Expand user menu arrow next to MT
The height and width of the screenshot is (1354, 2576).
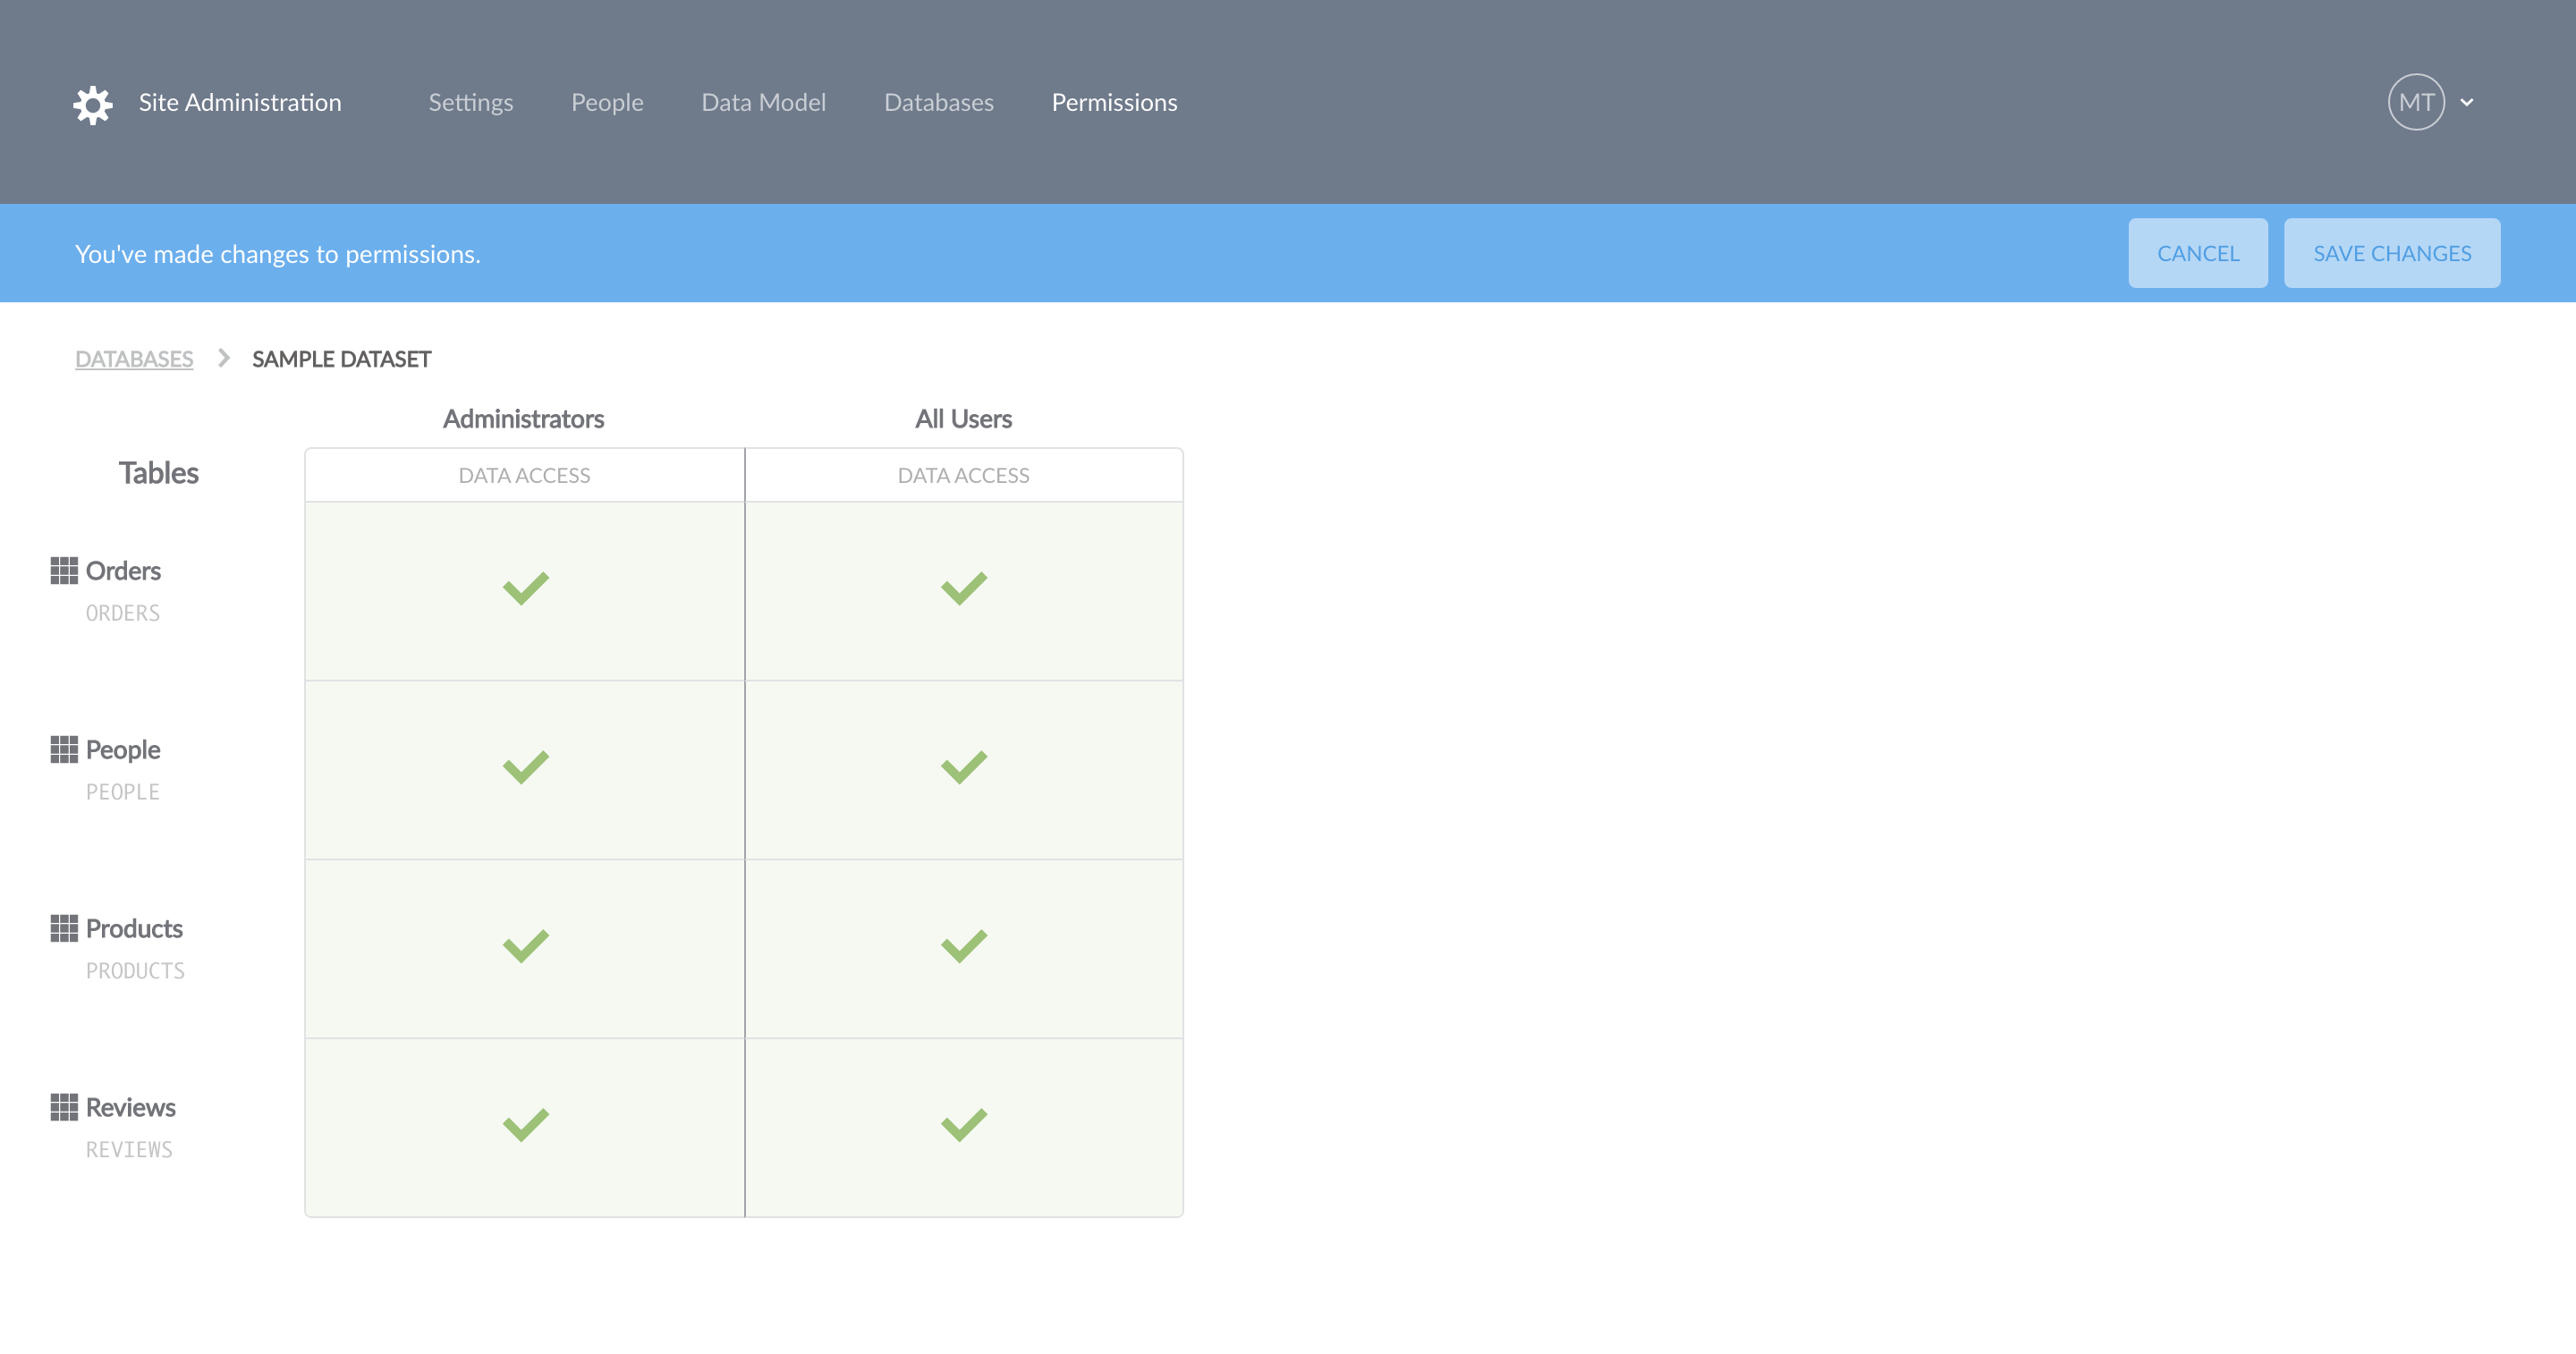[x=2467, y=103]
